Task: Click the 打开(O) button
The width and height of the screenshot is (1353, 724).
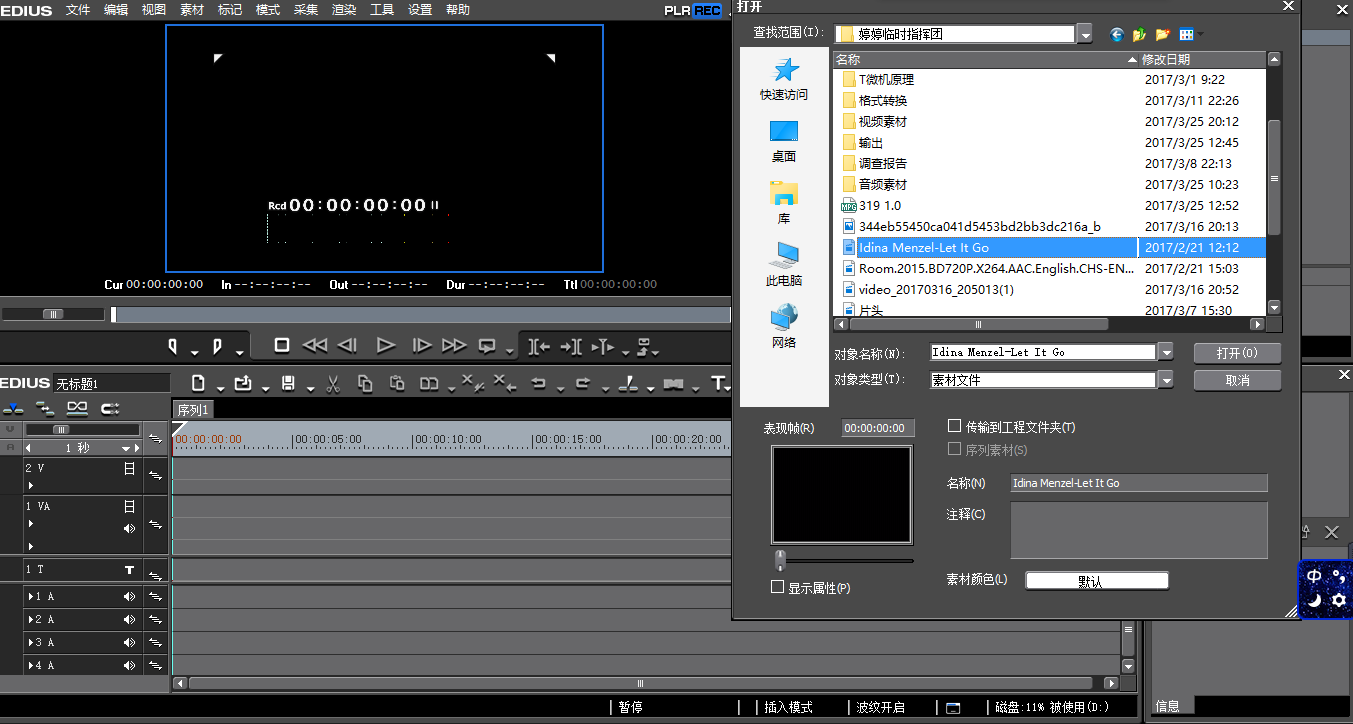Action: (1237, 353)
